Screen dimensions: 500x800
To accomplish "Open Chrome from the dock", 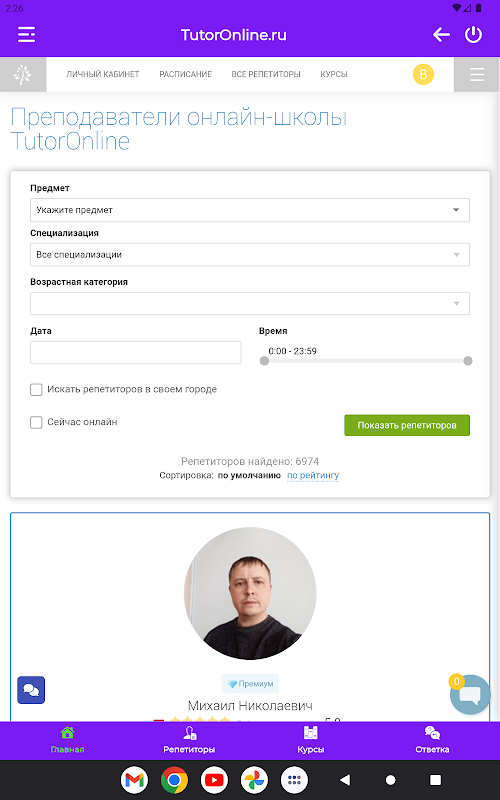I will (x=174, y=780).
